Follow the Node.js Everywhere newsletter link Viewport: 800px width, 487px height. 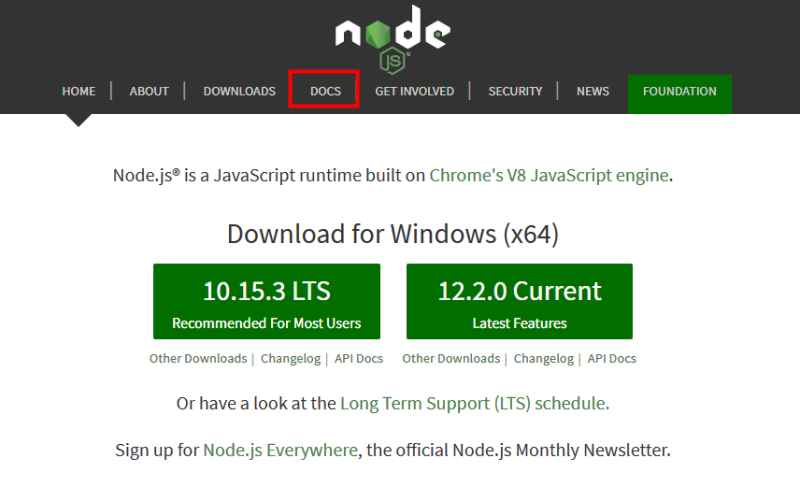(280, 450)
